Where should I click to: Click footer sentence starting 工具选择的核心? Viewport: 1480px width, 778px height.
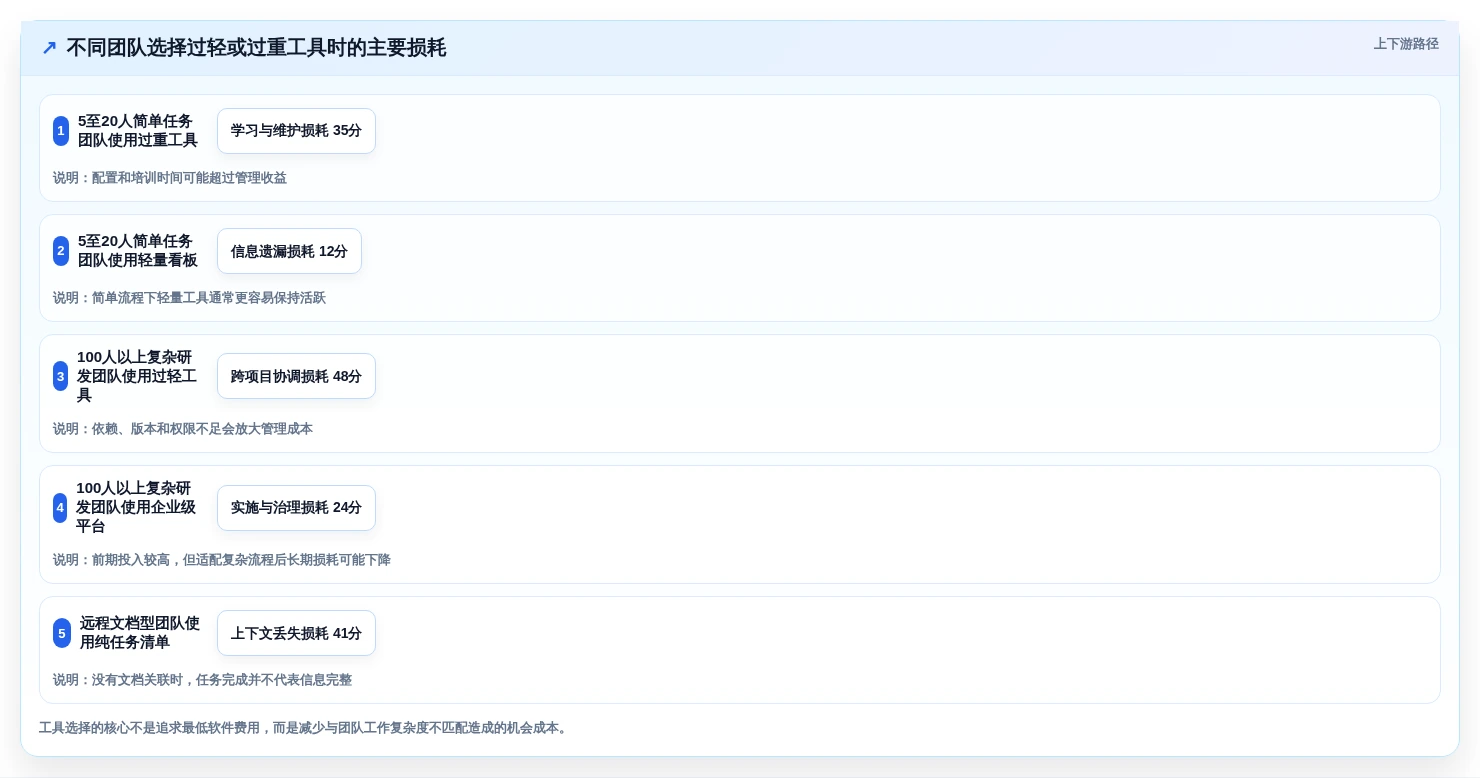pos(305,728)
